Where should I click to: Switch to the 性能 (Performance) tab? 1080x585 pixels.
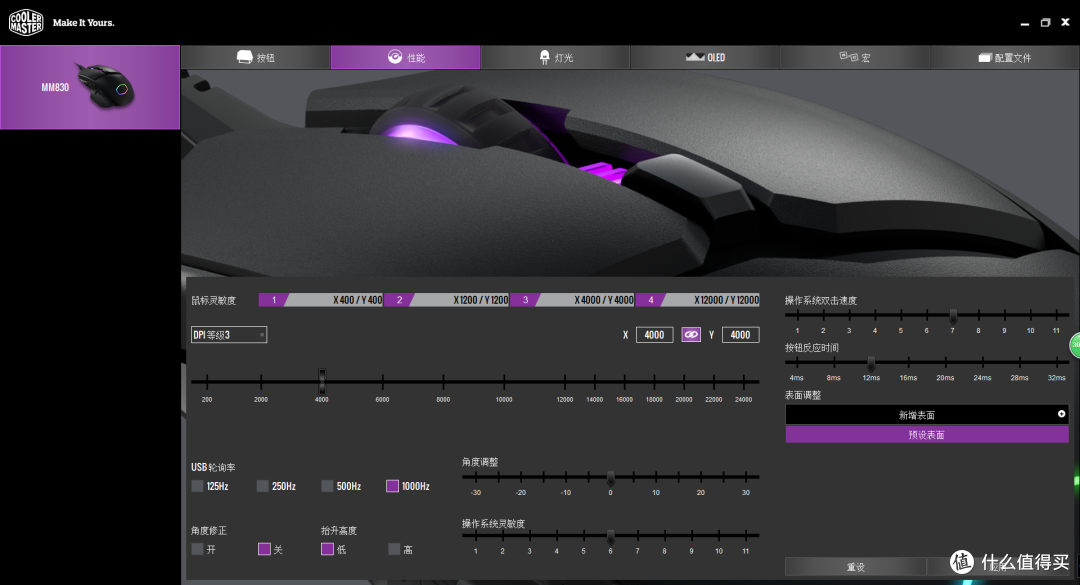point(405,57)
